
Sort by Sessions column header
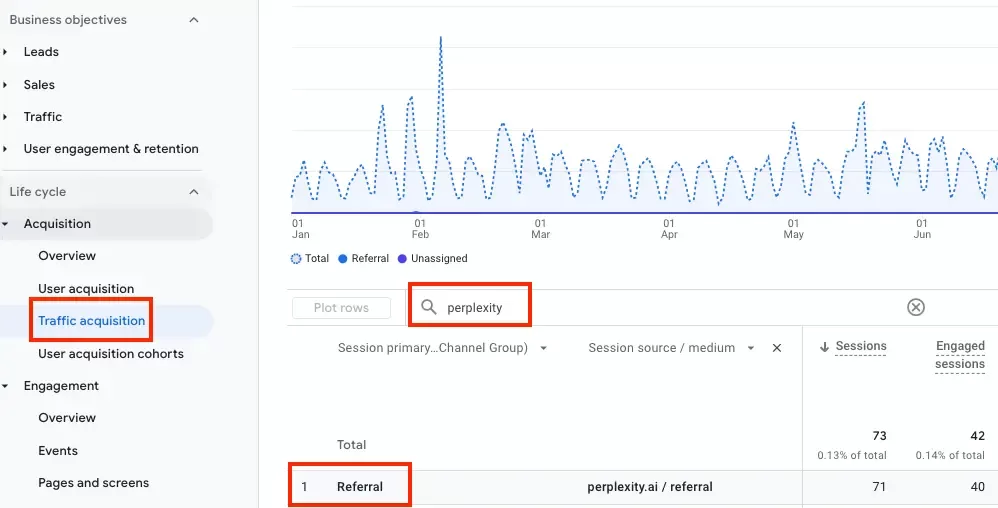861,346
